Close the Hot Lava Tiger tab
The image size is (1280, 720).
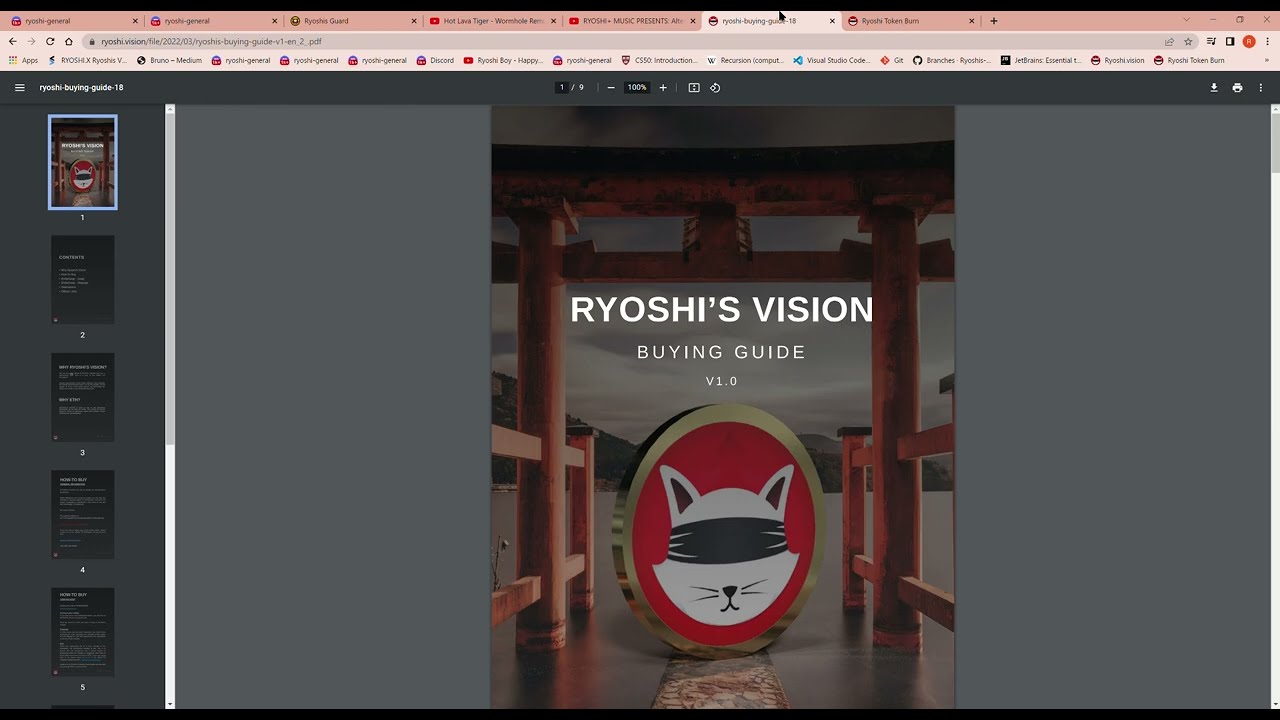(x=553, y=20)
